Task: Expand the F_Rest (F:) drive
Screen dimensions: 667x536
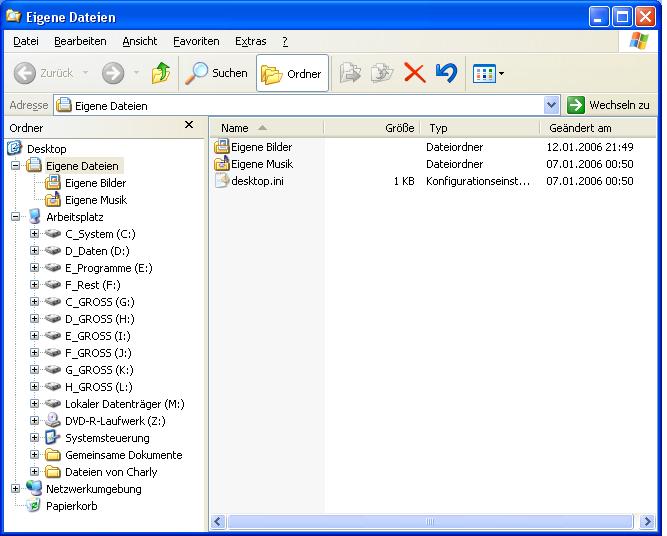Action: pyautogui.click(x=34, y=285)
